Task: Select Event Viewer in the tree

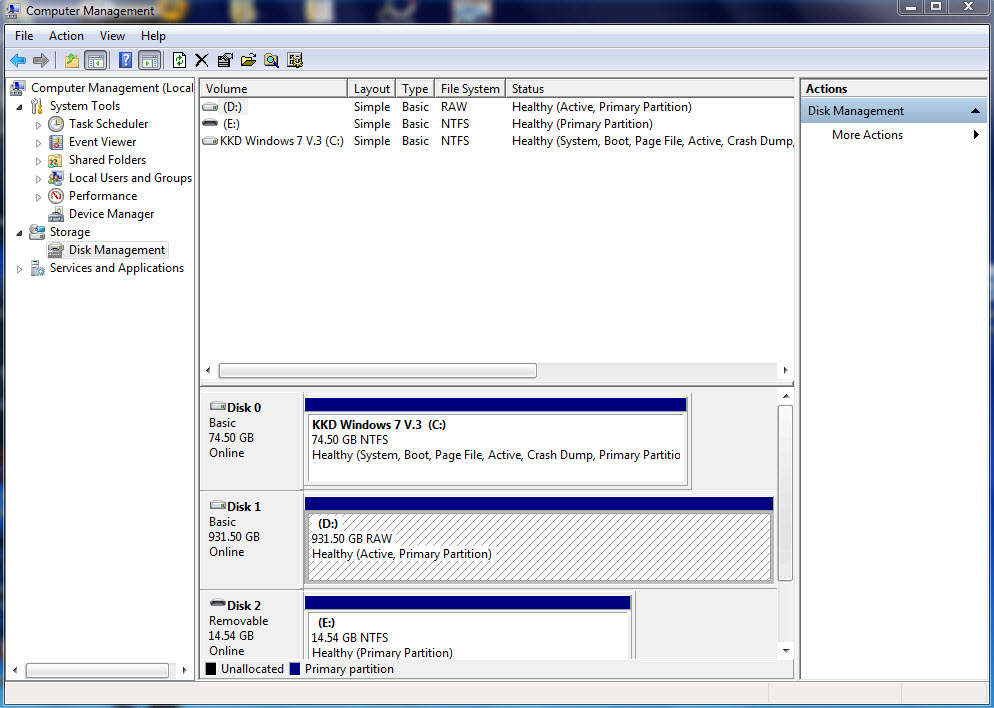Action: pyautogui.click(x=103, y=142)
